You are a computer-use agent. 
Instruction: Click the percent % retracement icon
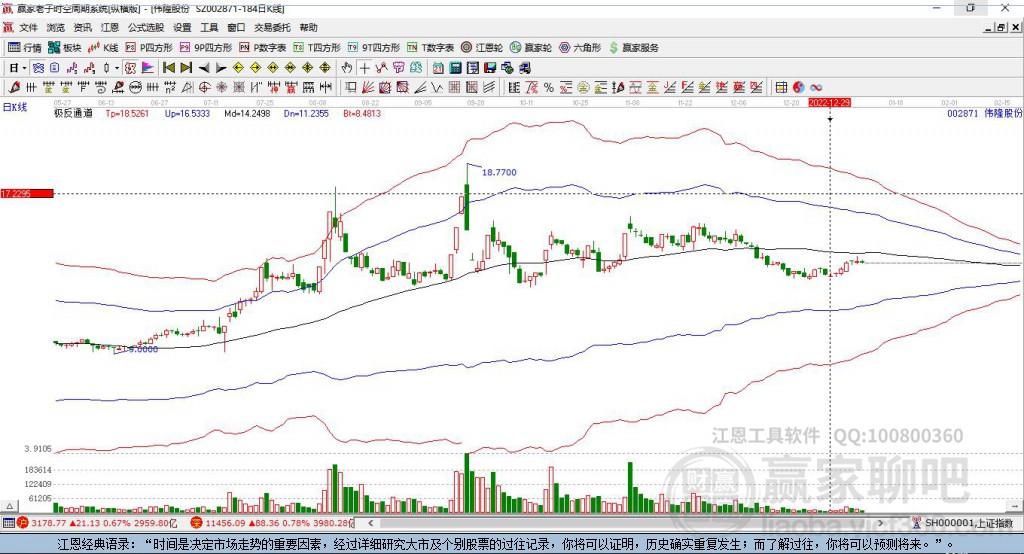(x=549, y=87)
